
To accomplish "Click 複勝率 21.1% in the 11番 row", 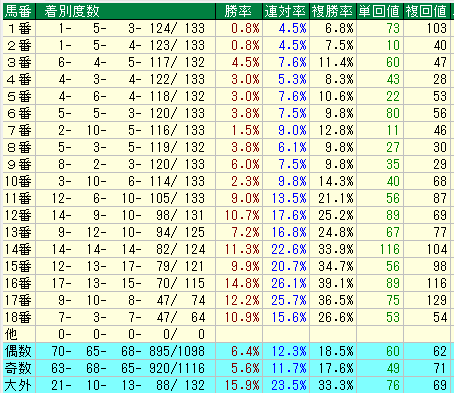I will 336,199.
